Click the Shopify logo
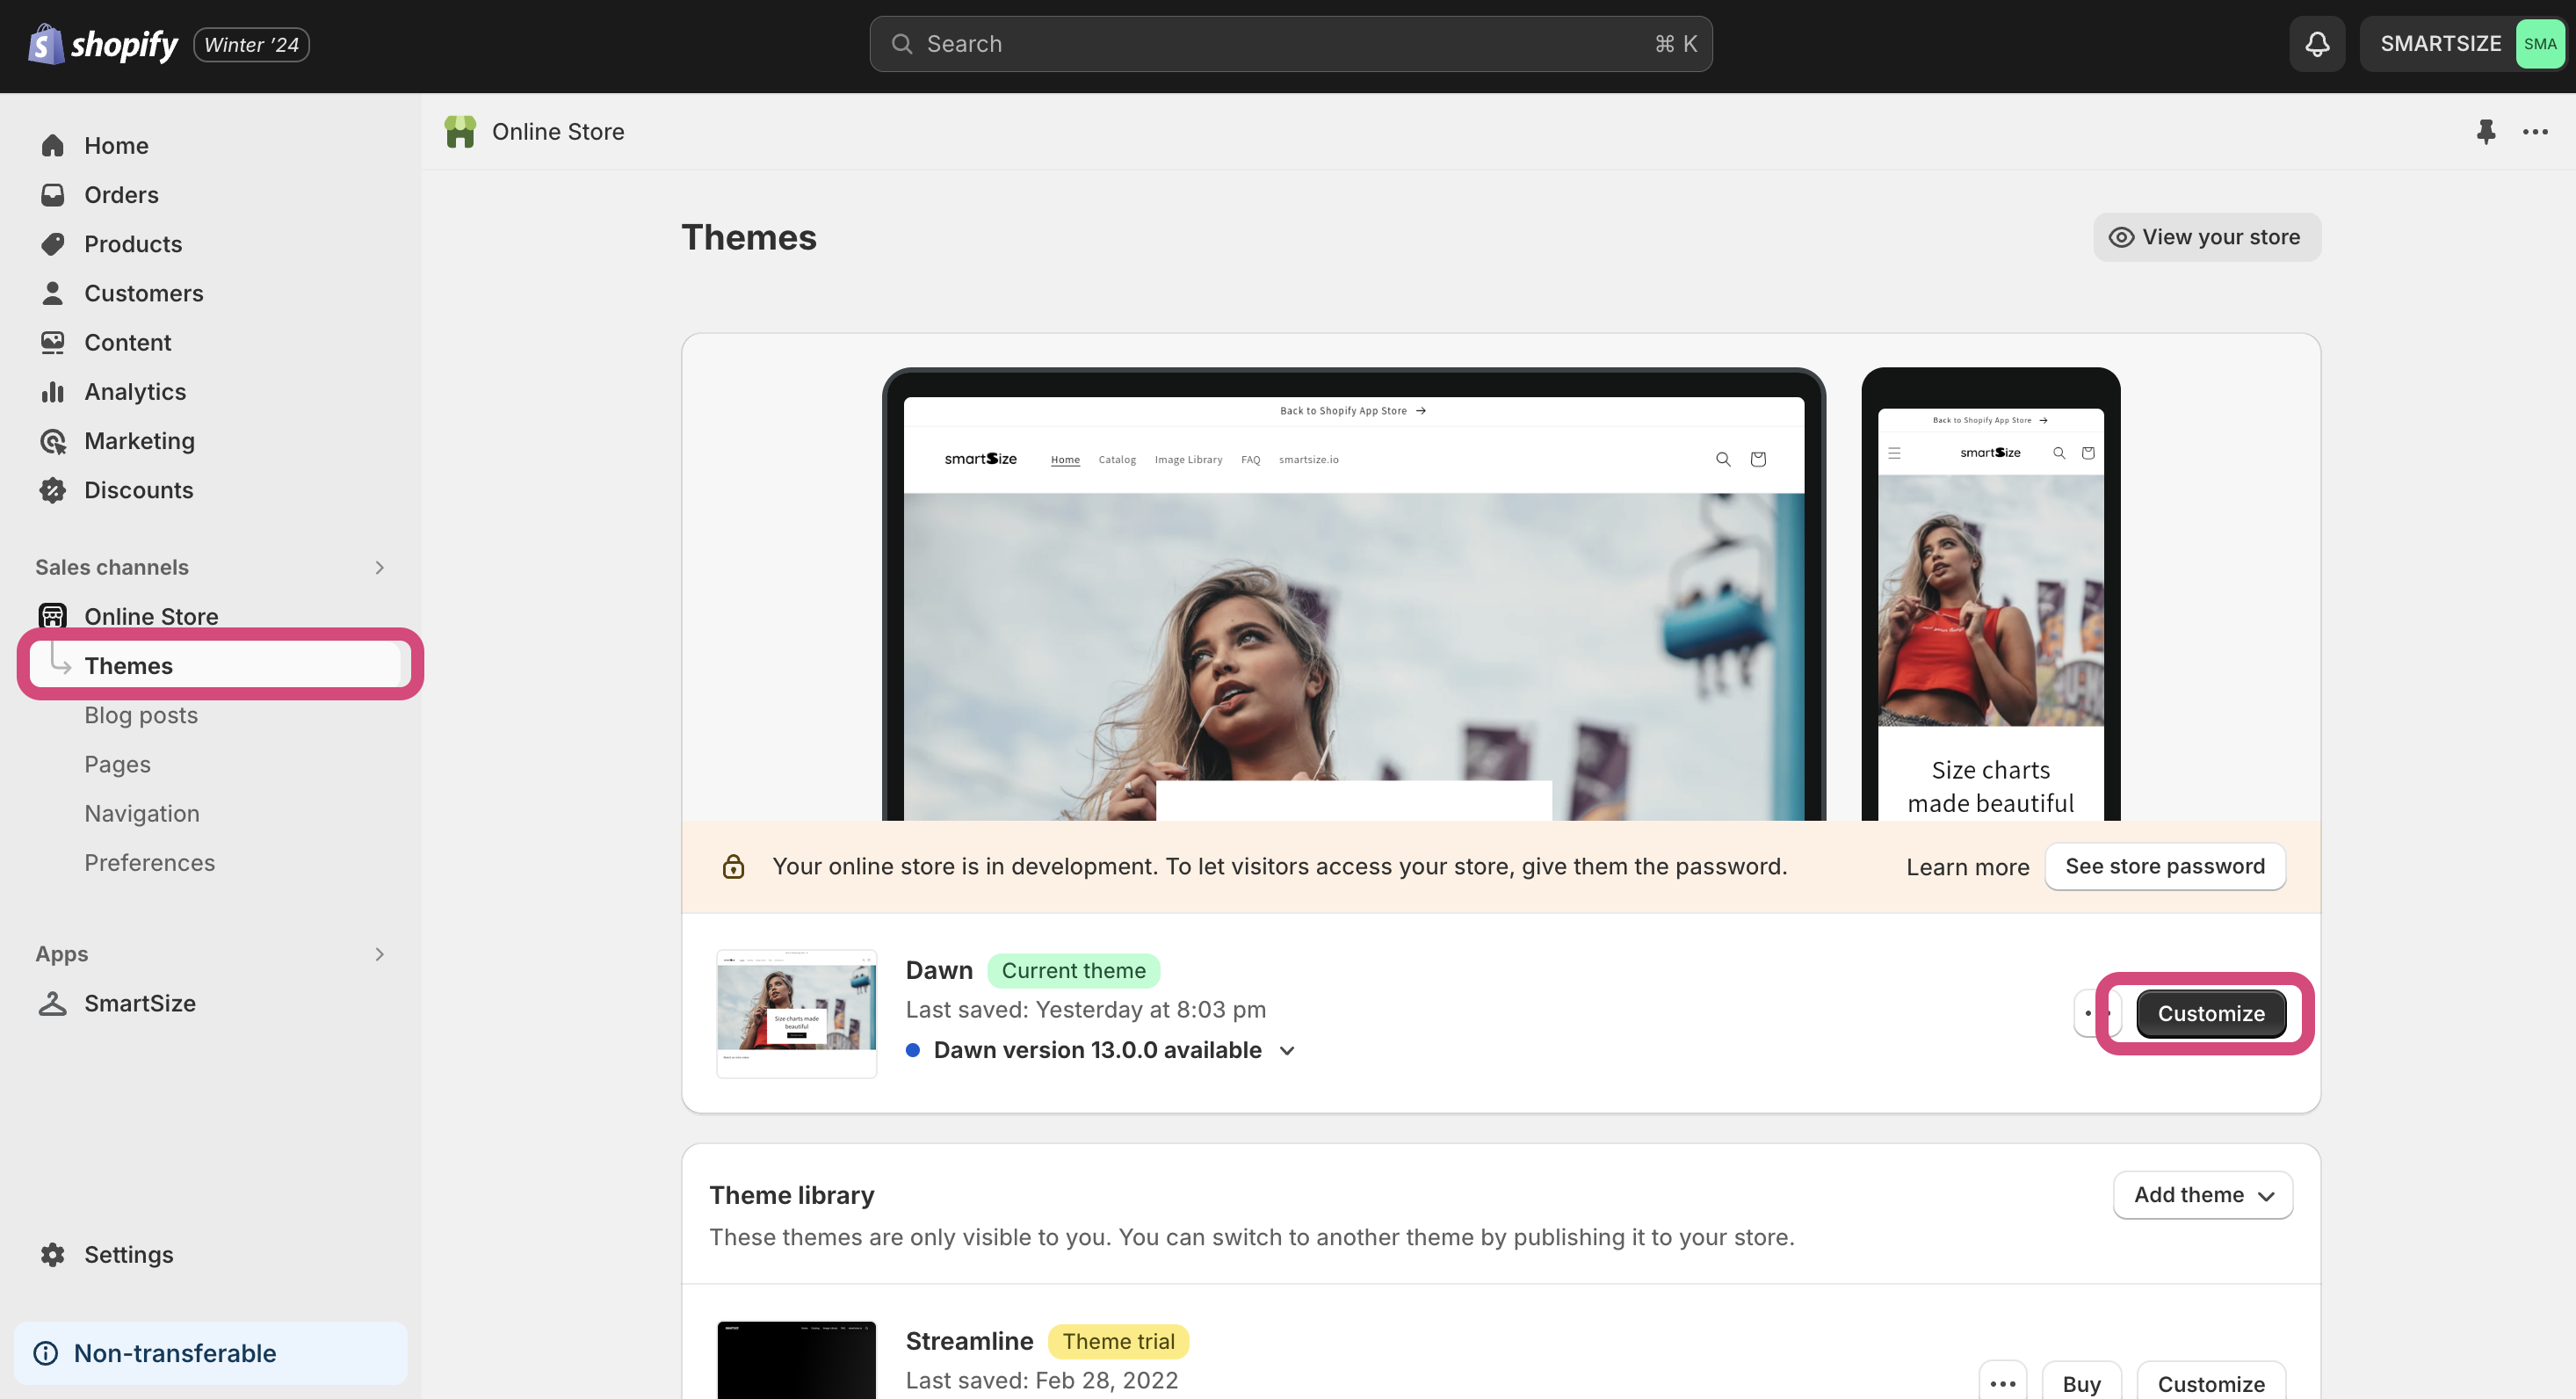This screenshot has height=1399, width=2576. pyautogui.click(x=103, y=44)
